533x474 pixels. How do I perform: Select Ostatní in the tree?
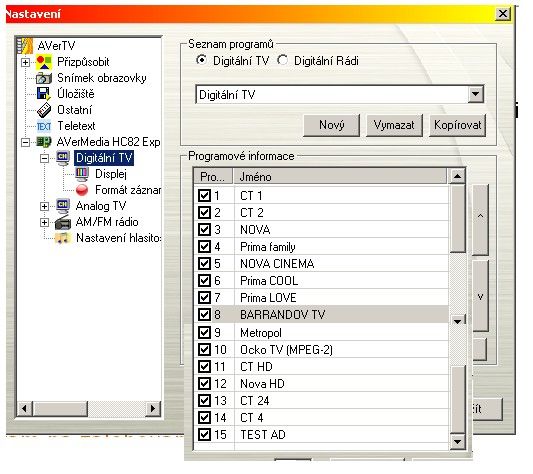(74, 110)
